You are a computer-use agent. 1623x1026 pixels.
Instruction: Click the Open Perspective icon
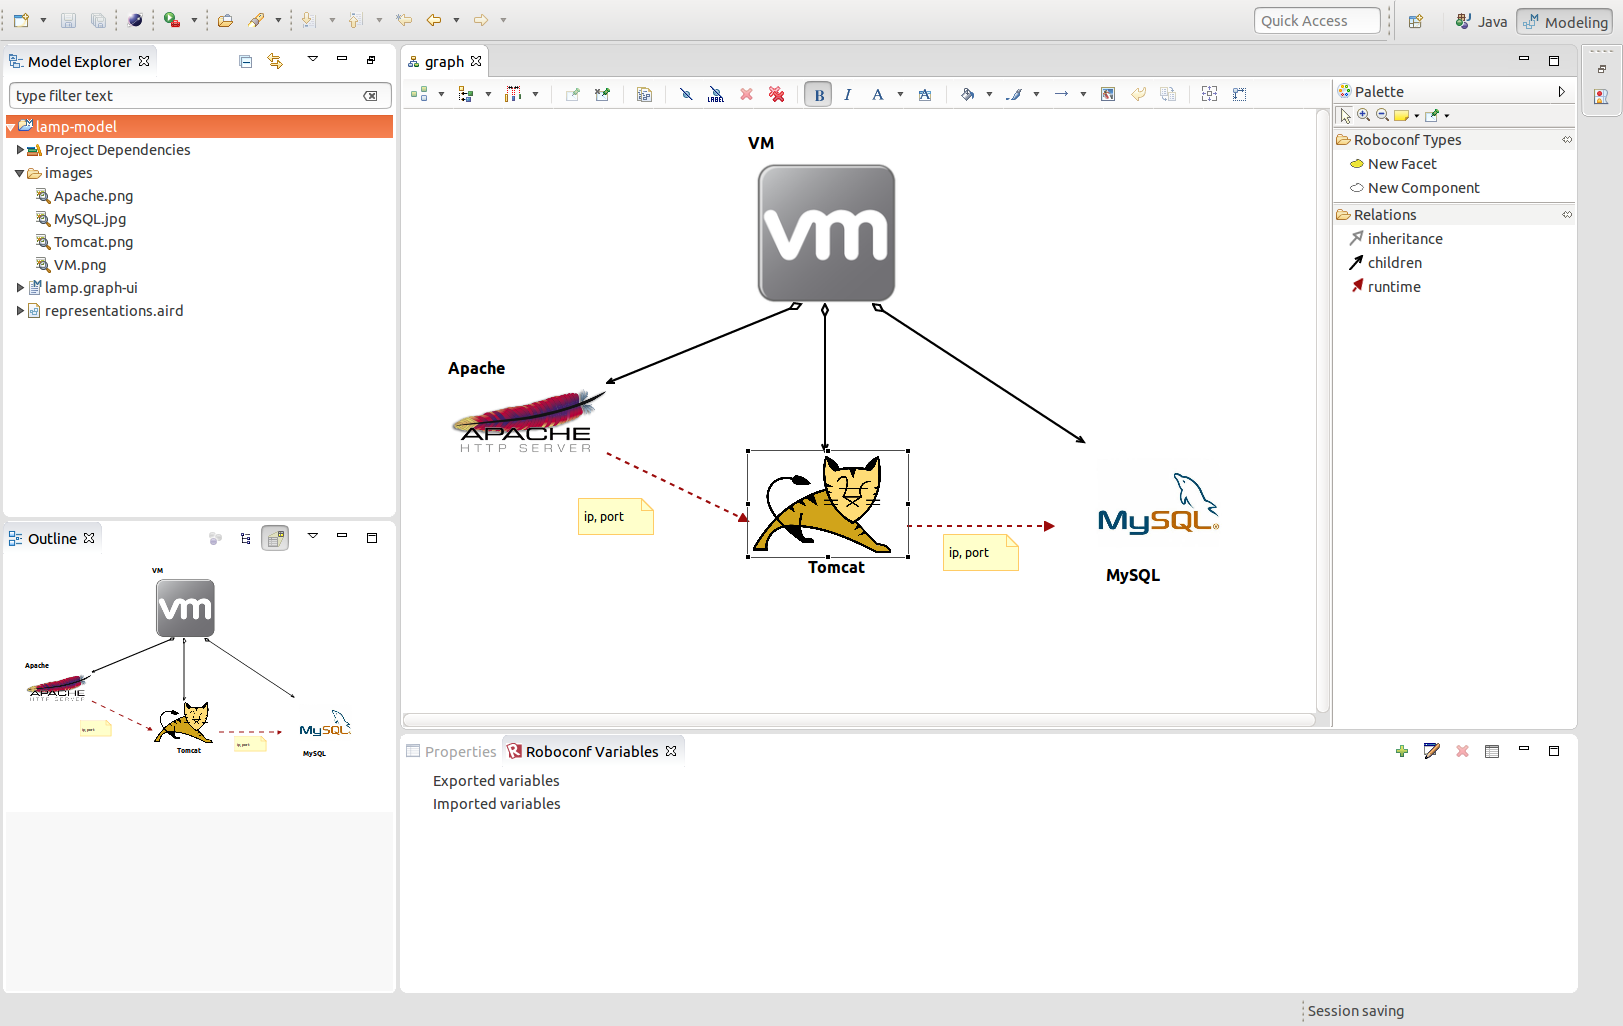[x=1415, y=21]
